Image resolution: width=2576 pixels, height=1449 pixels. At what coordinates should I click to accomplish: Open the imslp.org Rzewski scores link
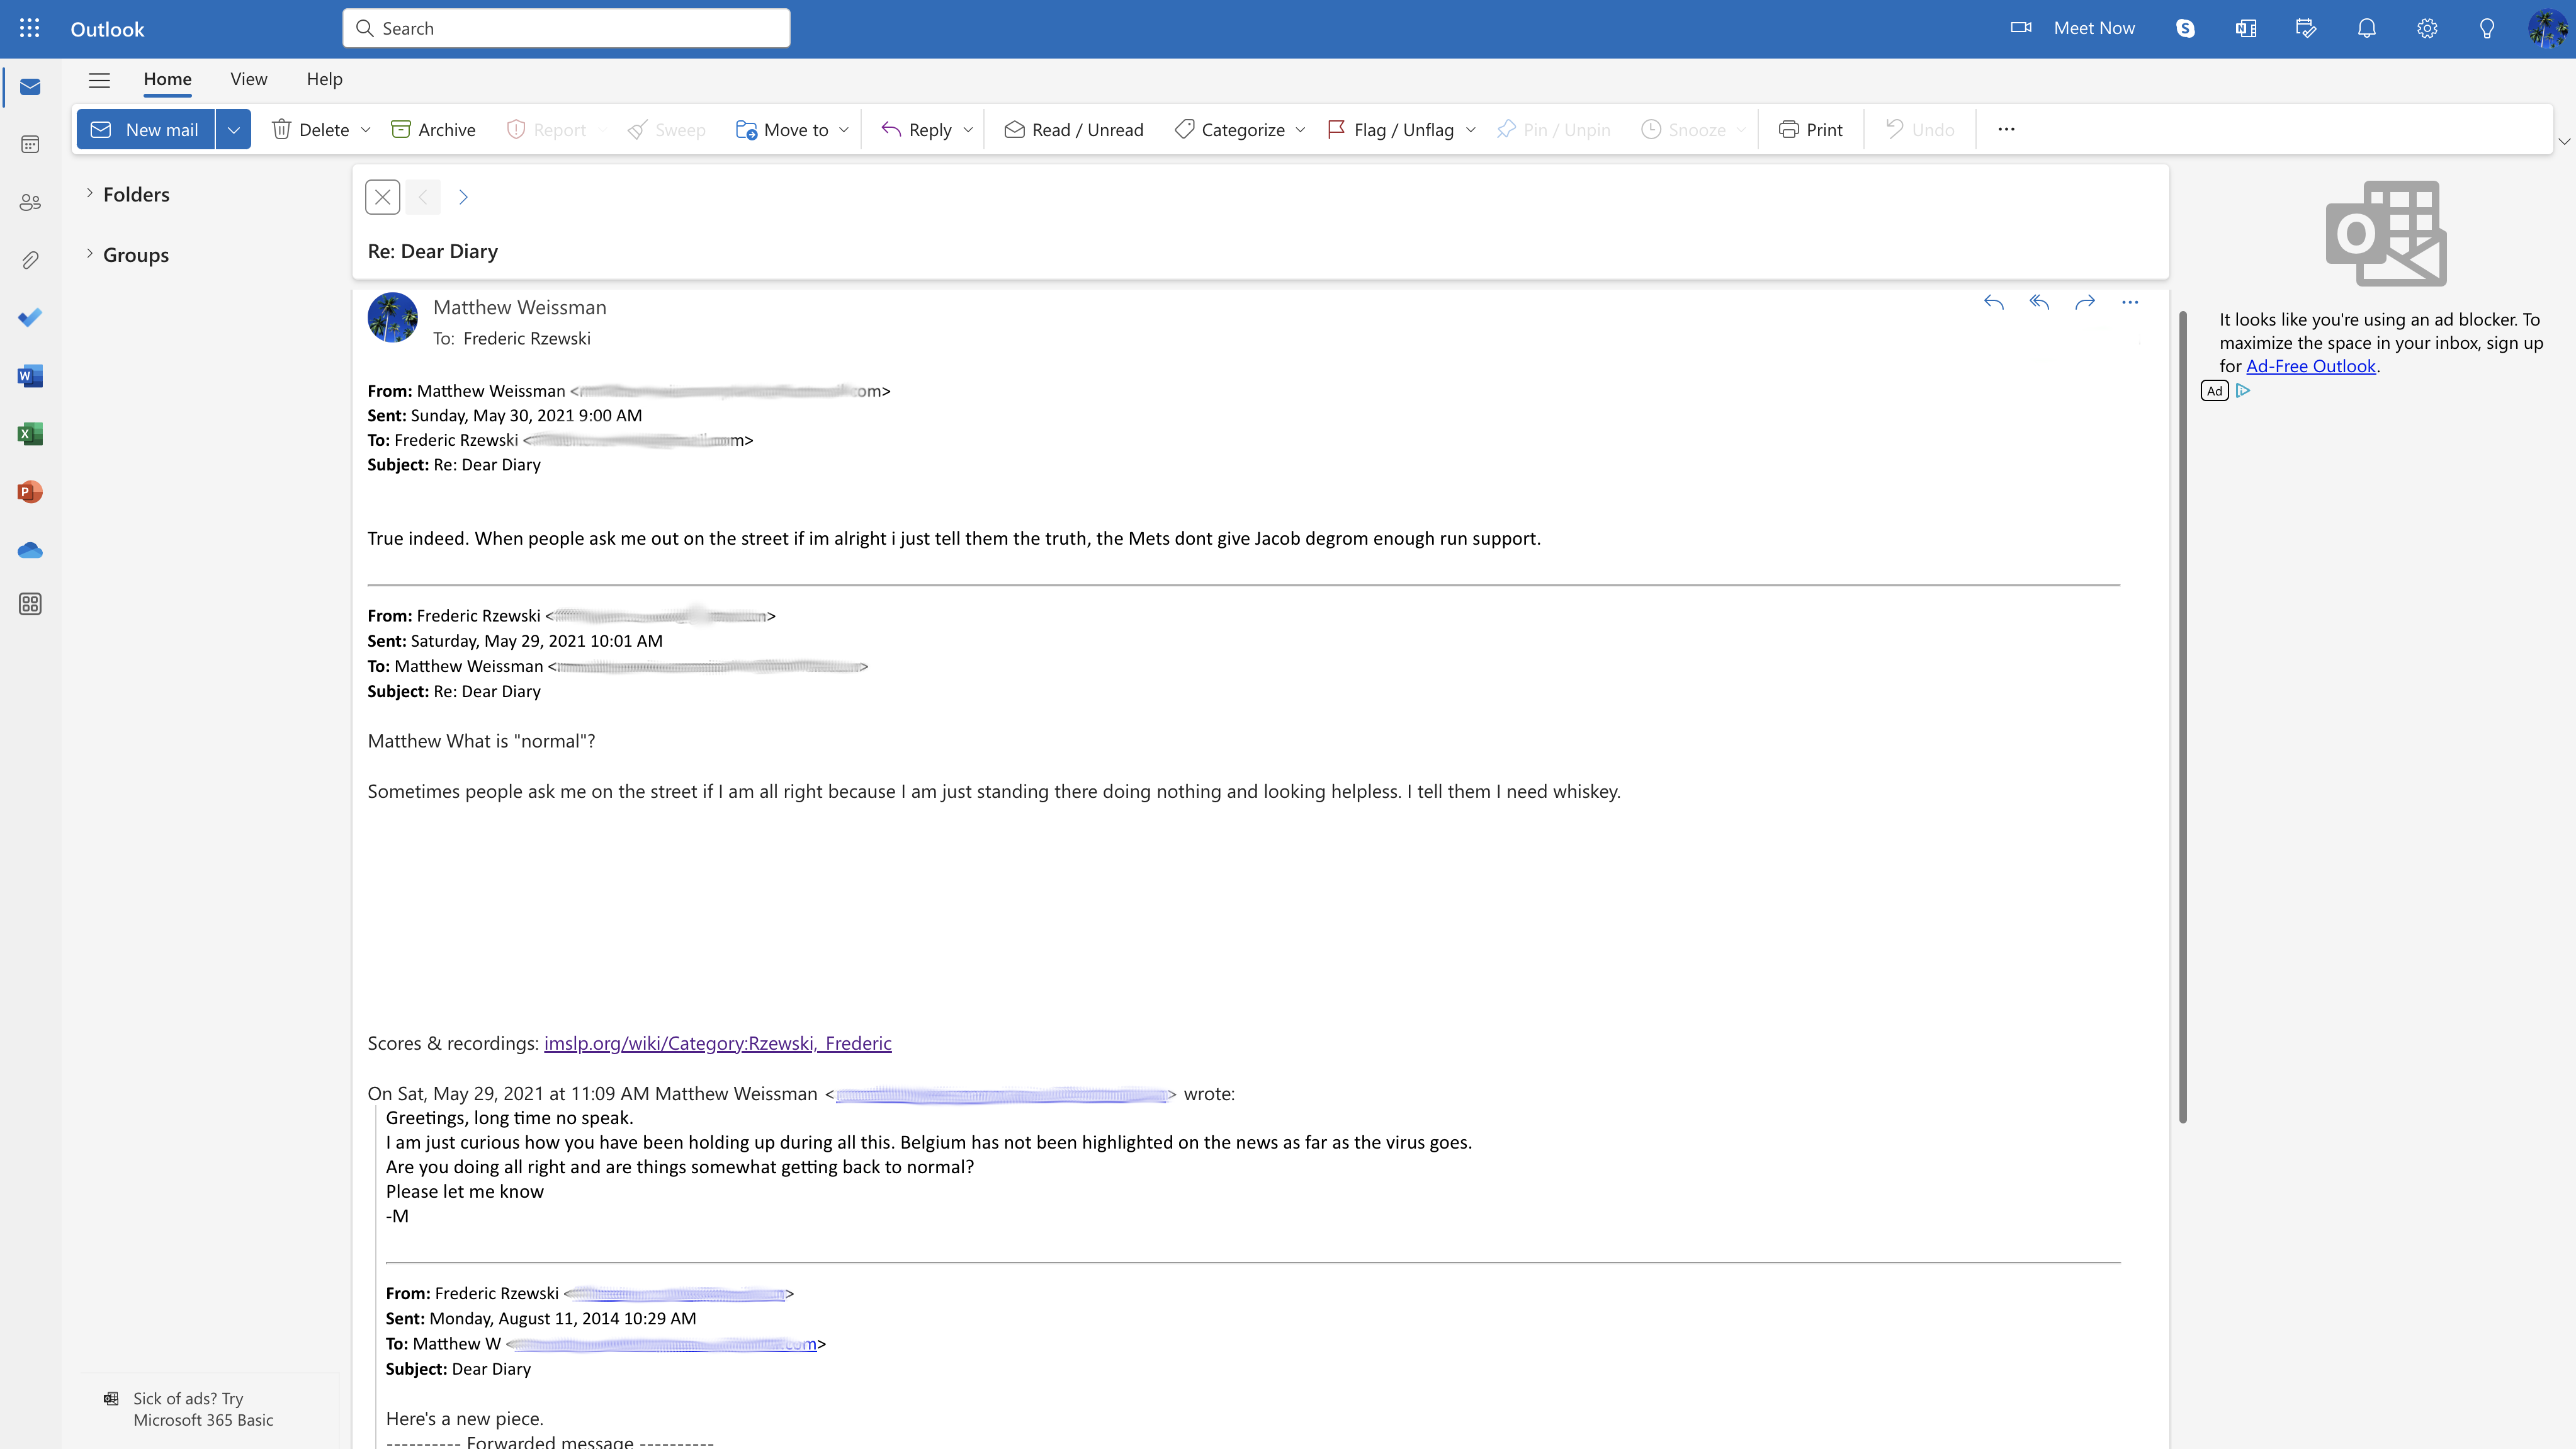click(717, 1043)
